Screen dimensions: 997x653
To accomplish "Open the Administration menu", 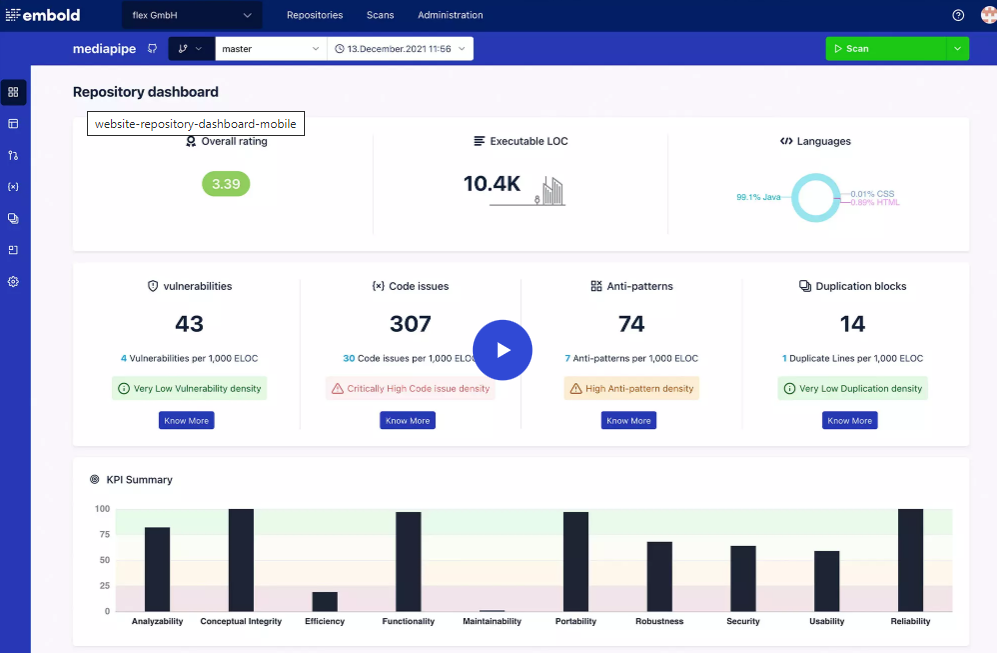I will click(450, 15).
